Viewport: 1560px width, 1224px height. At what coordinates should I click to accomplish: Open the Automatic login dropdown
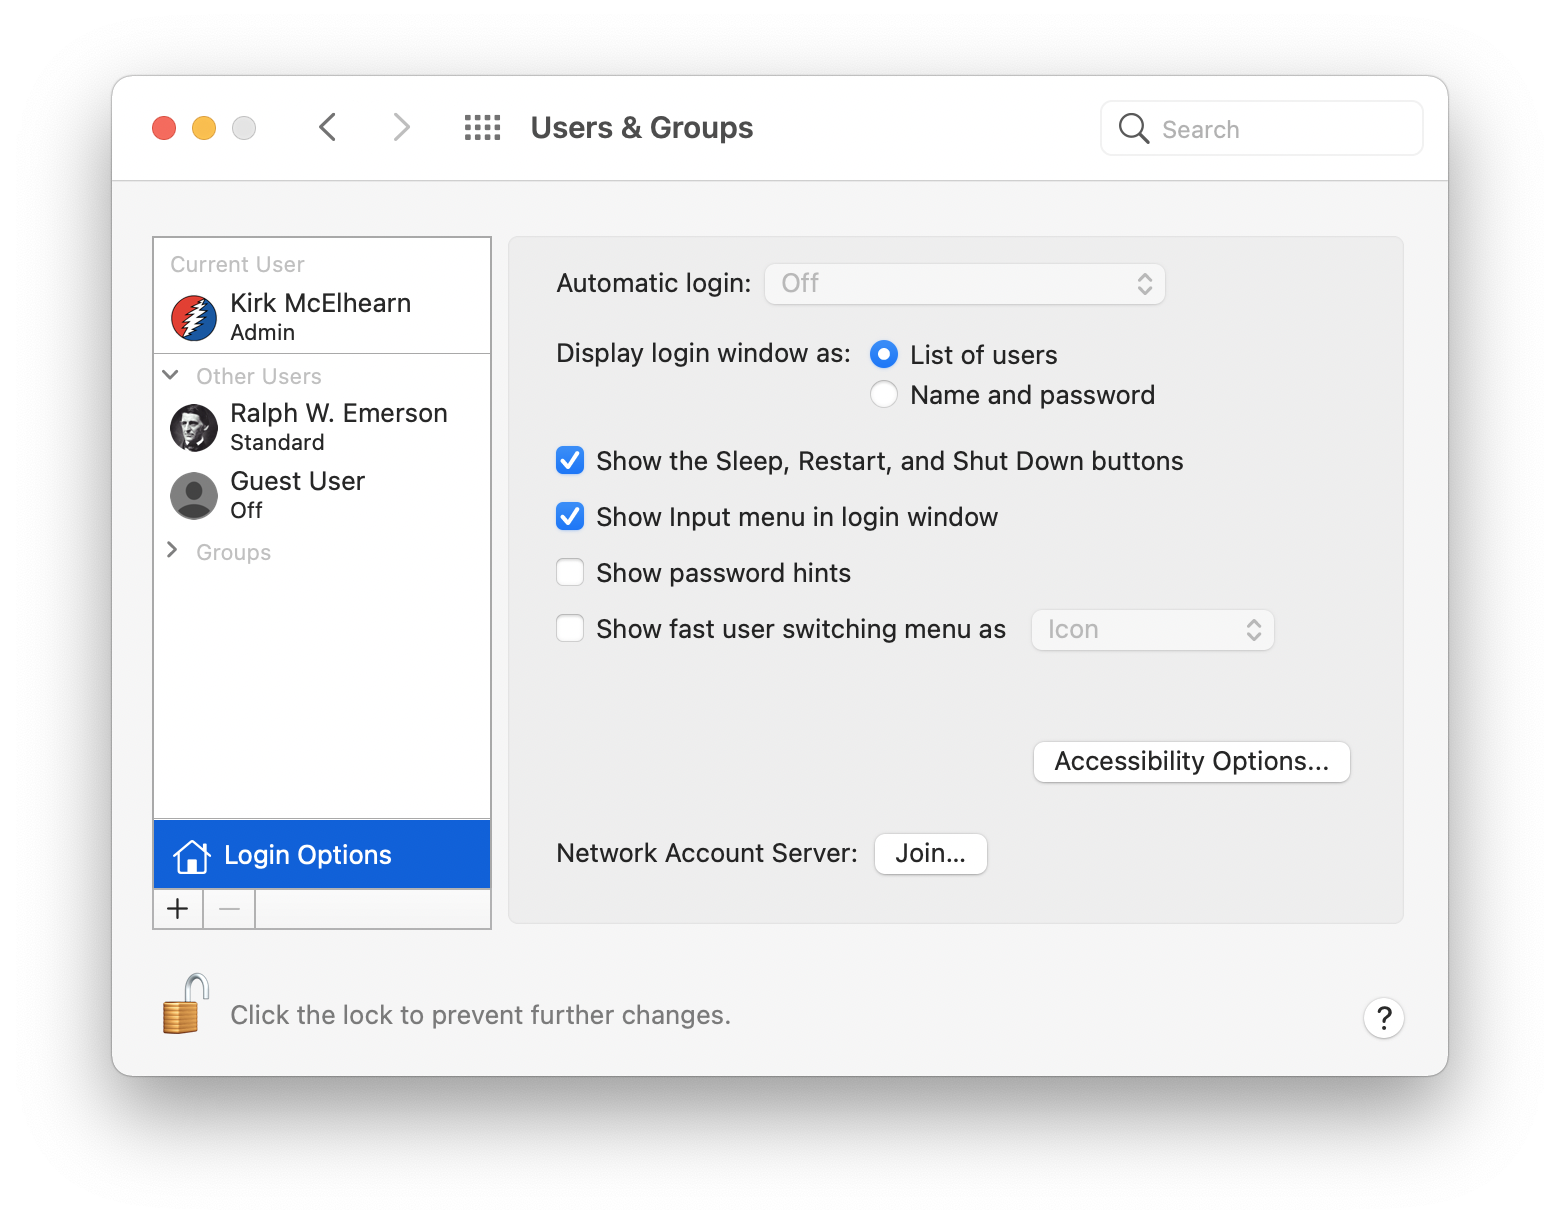click(965, 284)
